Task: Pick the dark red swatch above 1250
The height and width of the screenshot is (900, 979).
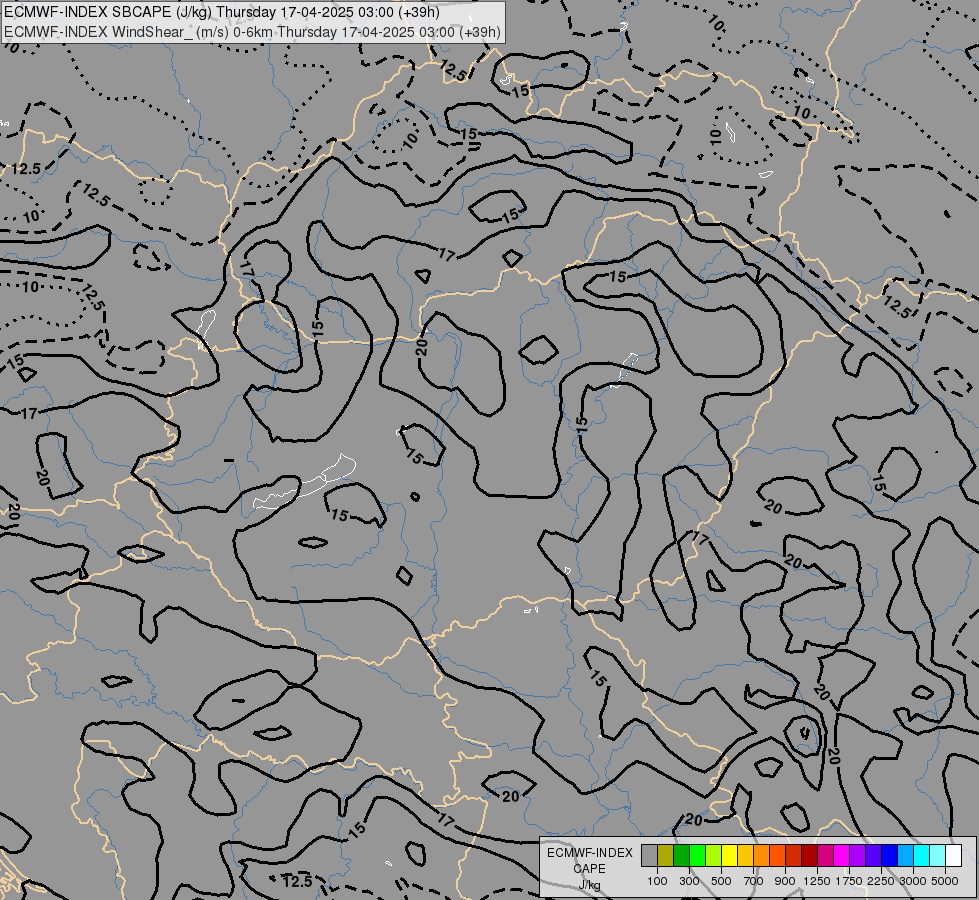Action: point(809,855)
